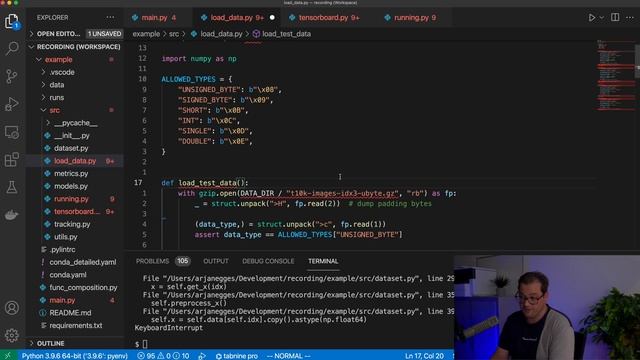Open the DEBUG CONSOLE panel tab
The width and height of the screenshot is (640, 360).
268,261
